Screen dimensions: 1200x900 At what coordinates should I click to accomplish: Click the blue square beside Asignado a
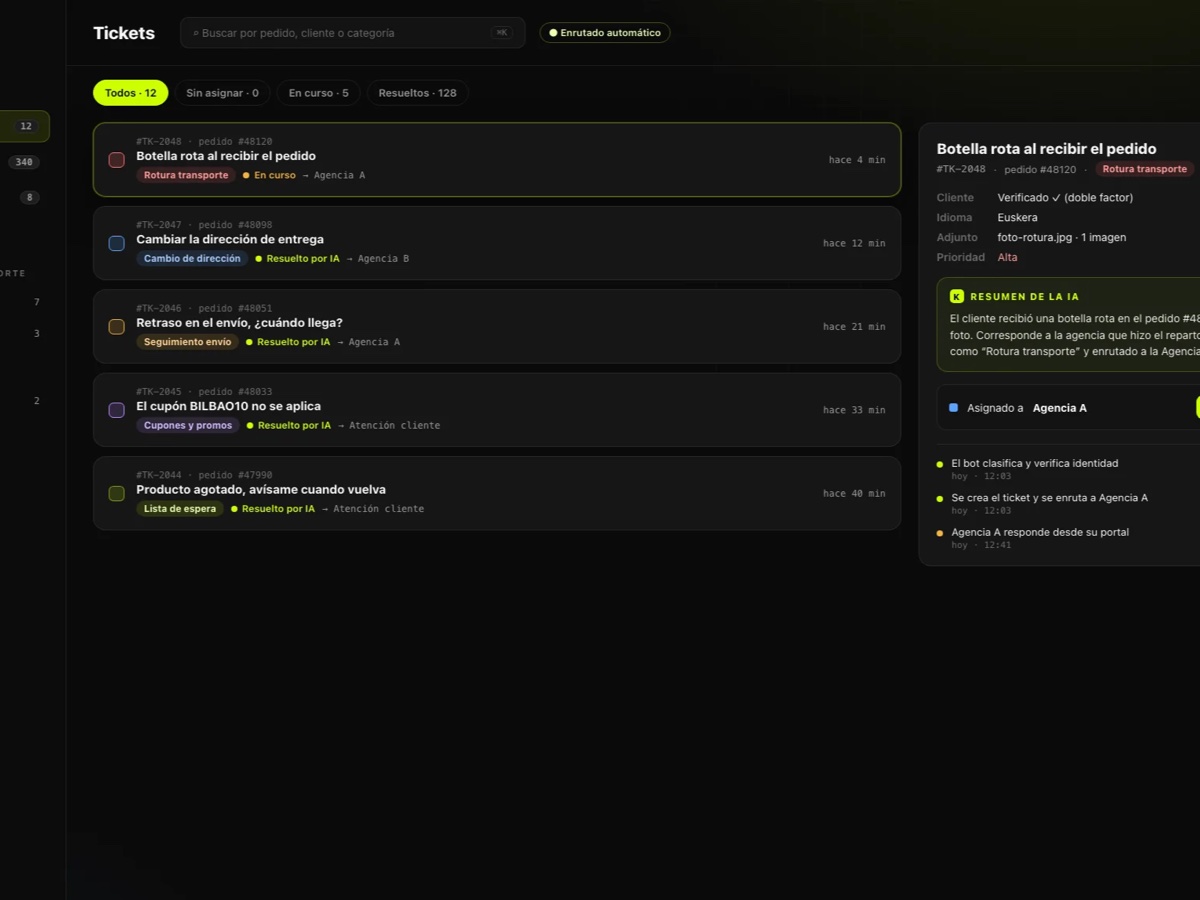[953, 408]
